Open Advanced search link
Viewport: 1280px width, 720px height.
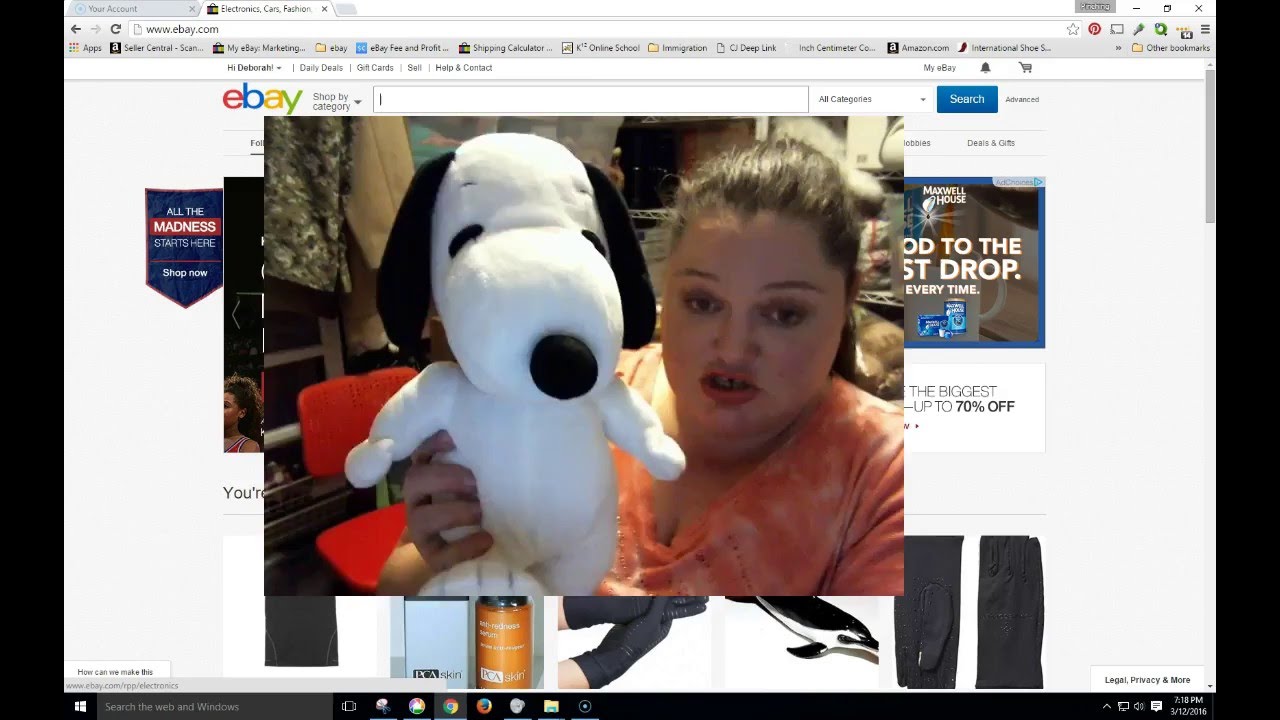point(1022,100)
